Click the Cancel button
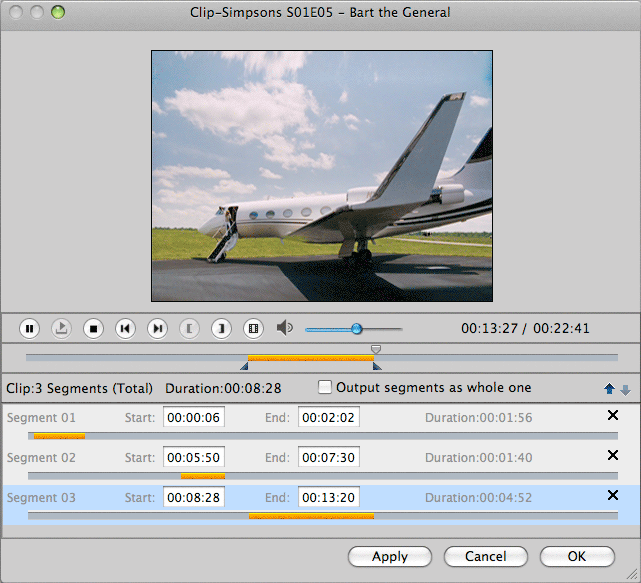 coord(486,556)
